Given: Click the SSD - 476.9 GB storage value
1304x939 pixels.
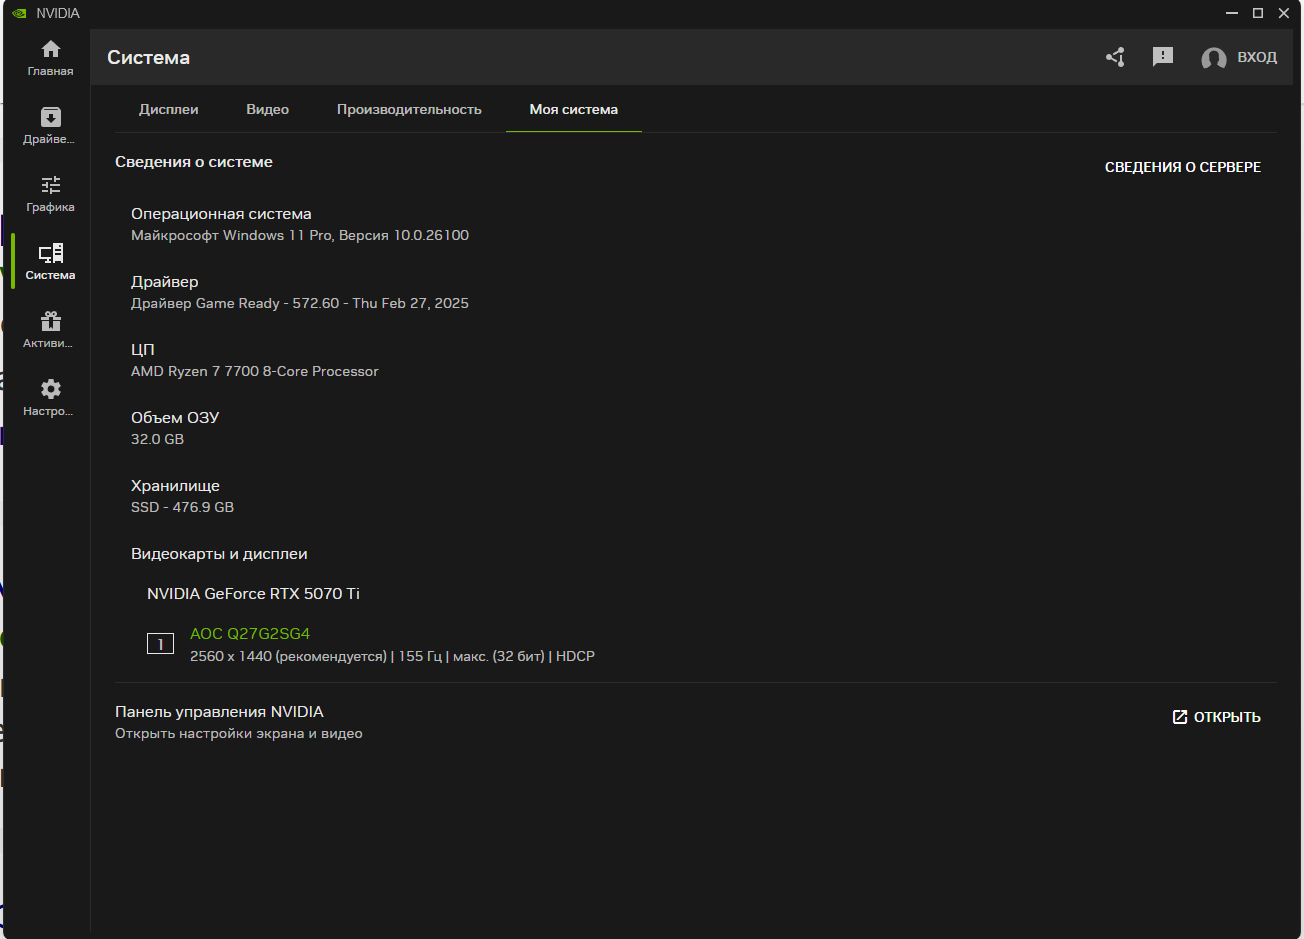Looking at the screenshot, I should (183, 507).
